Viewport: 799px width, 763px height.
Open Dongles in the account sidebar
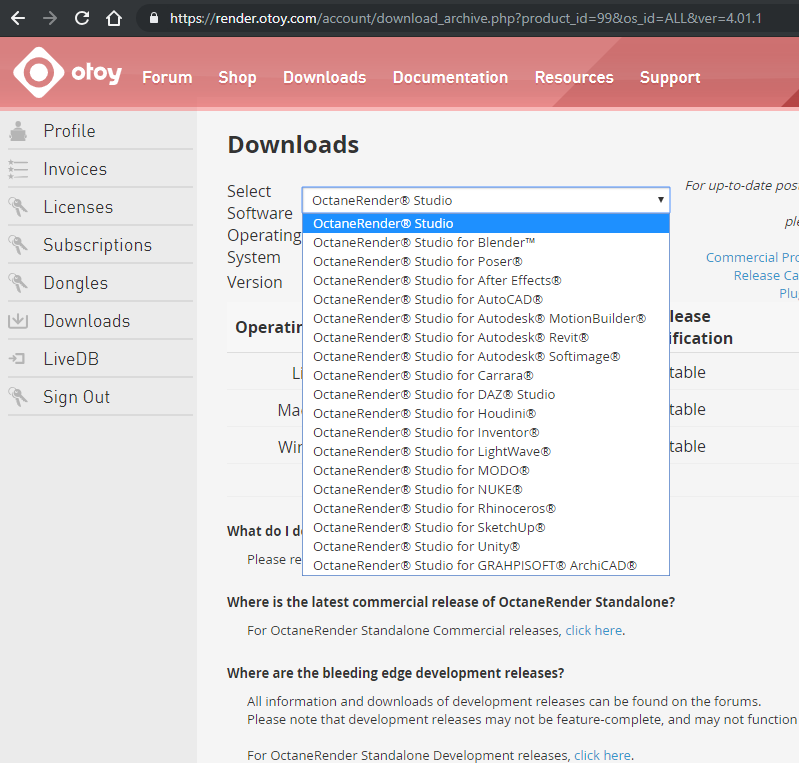pyautogui.click(x=75, y=283)
